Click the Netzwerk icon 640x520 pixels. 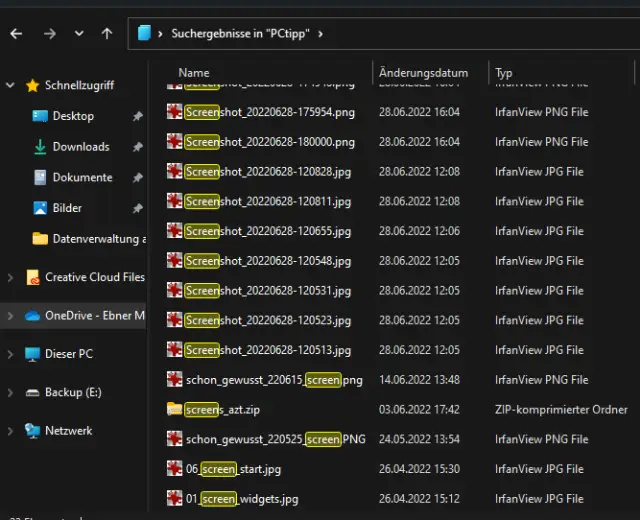pos(32,430)
